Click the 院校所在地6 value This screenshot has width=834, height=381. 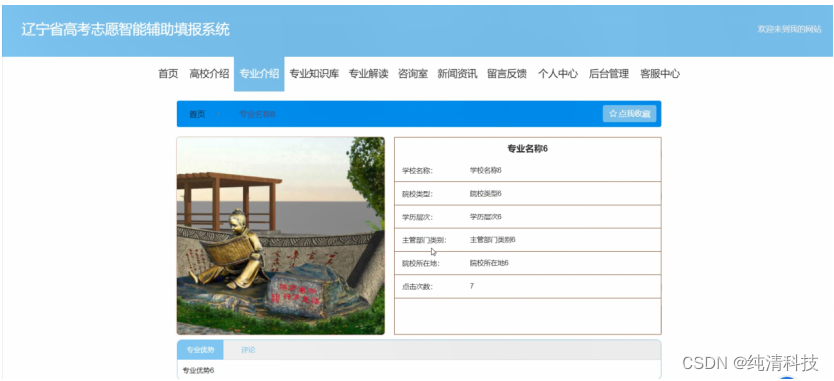[489, 263]
